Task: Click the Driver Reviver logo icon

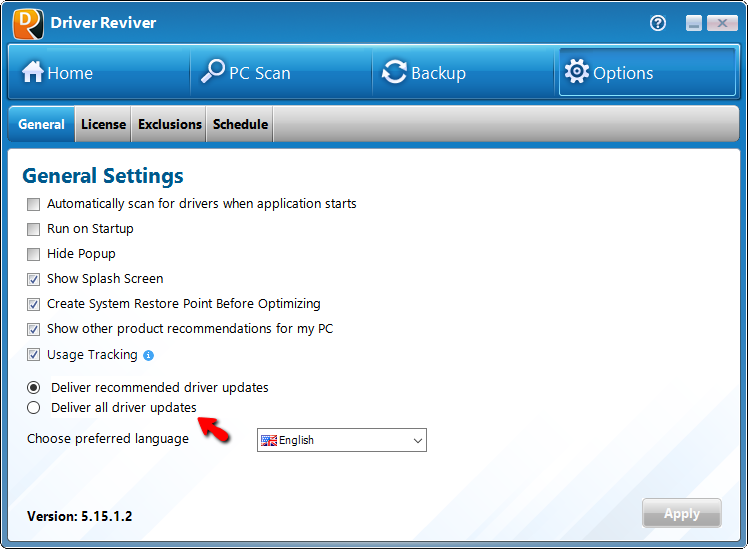Action: point(28,24)
